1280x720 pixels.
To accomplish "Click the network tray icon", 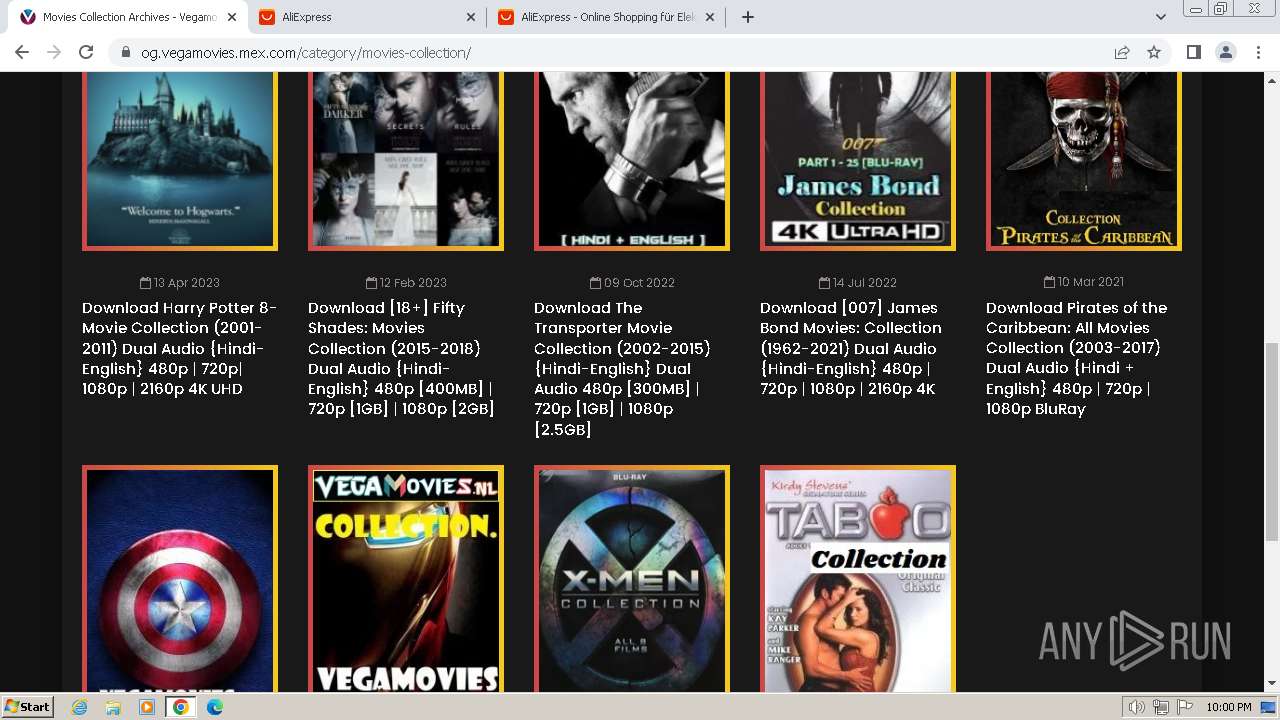I will tap(1161, 707).
